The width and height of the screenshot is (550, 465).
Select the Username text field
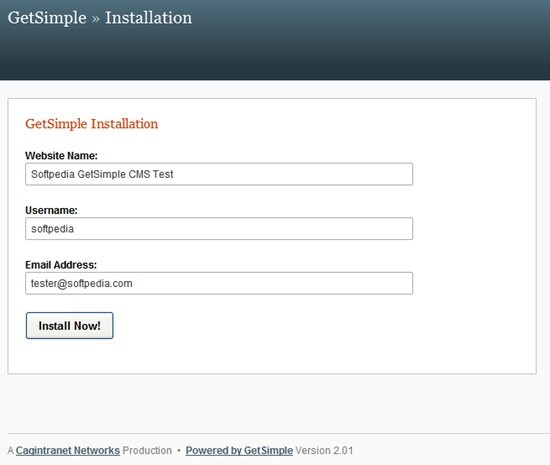click(219, 229)
